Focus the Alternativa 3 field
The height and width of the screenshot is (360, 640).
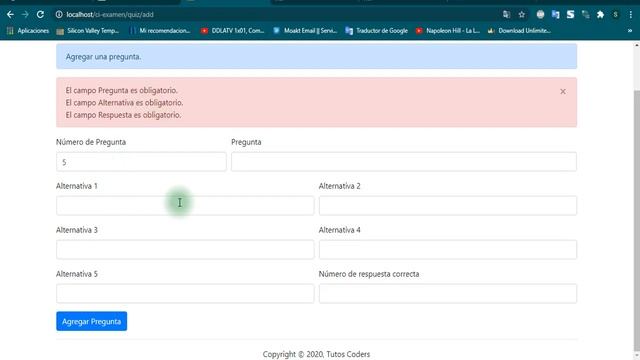[x=185, y=249]
